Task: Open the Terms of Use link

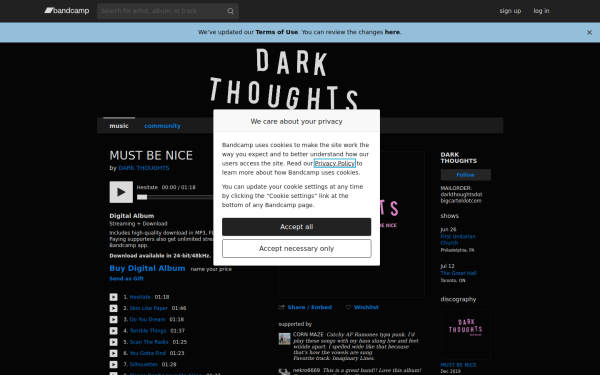Action: tap(277, 32)
